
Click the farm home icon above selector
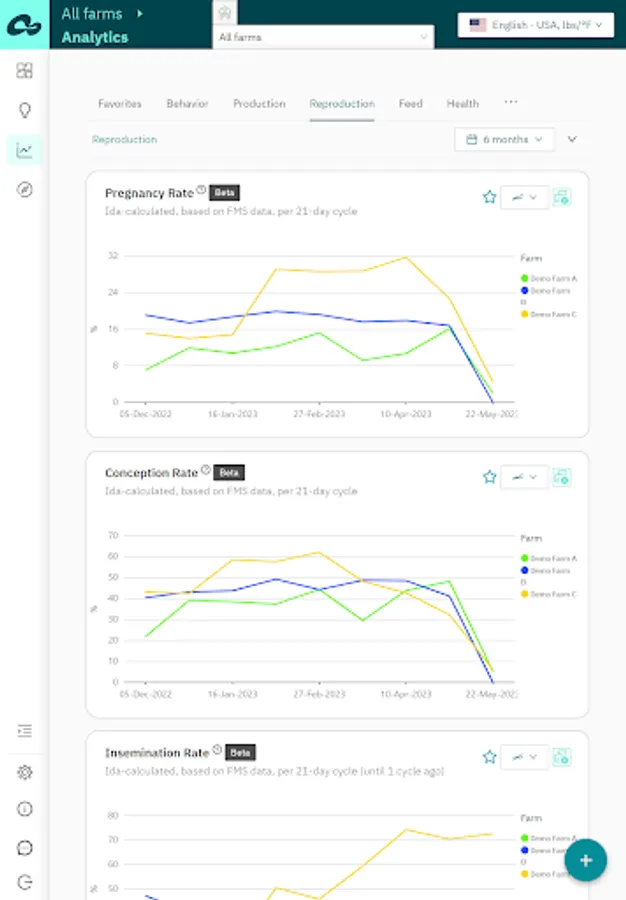click(x=225, y=13)
